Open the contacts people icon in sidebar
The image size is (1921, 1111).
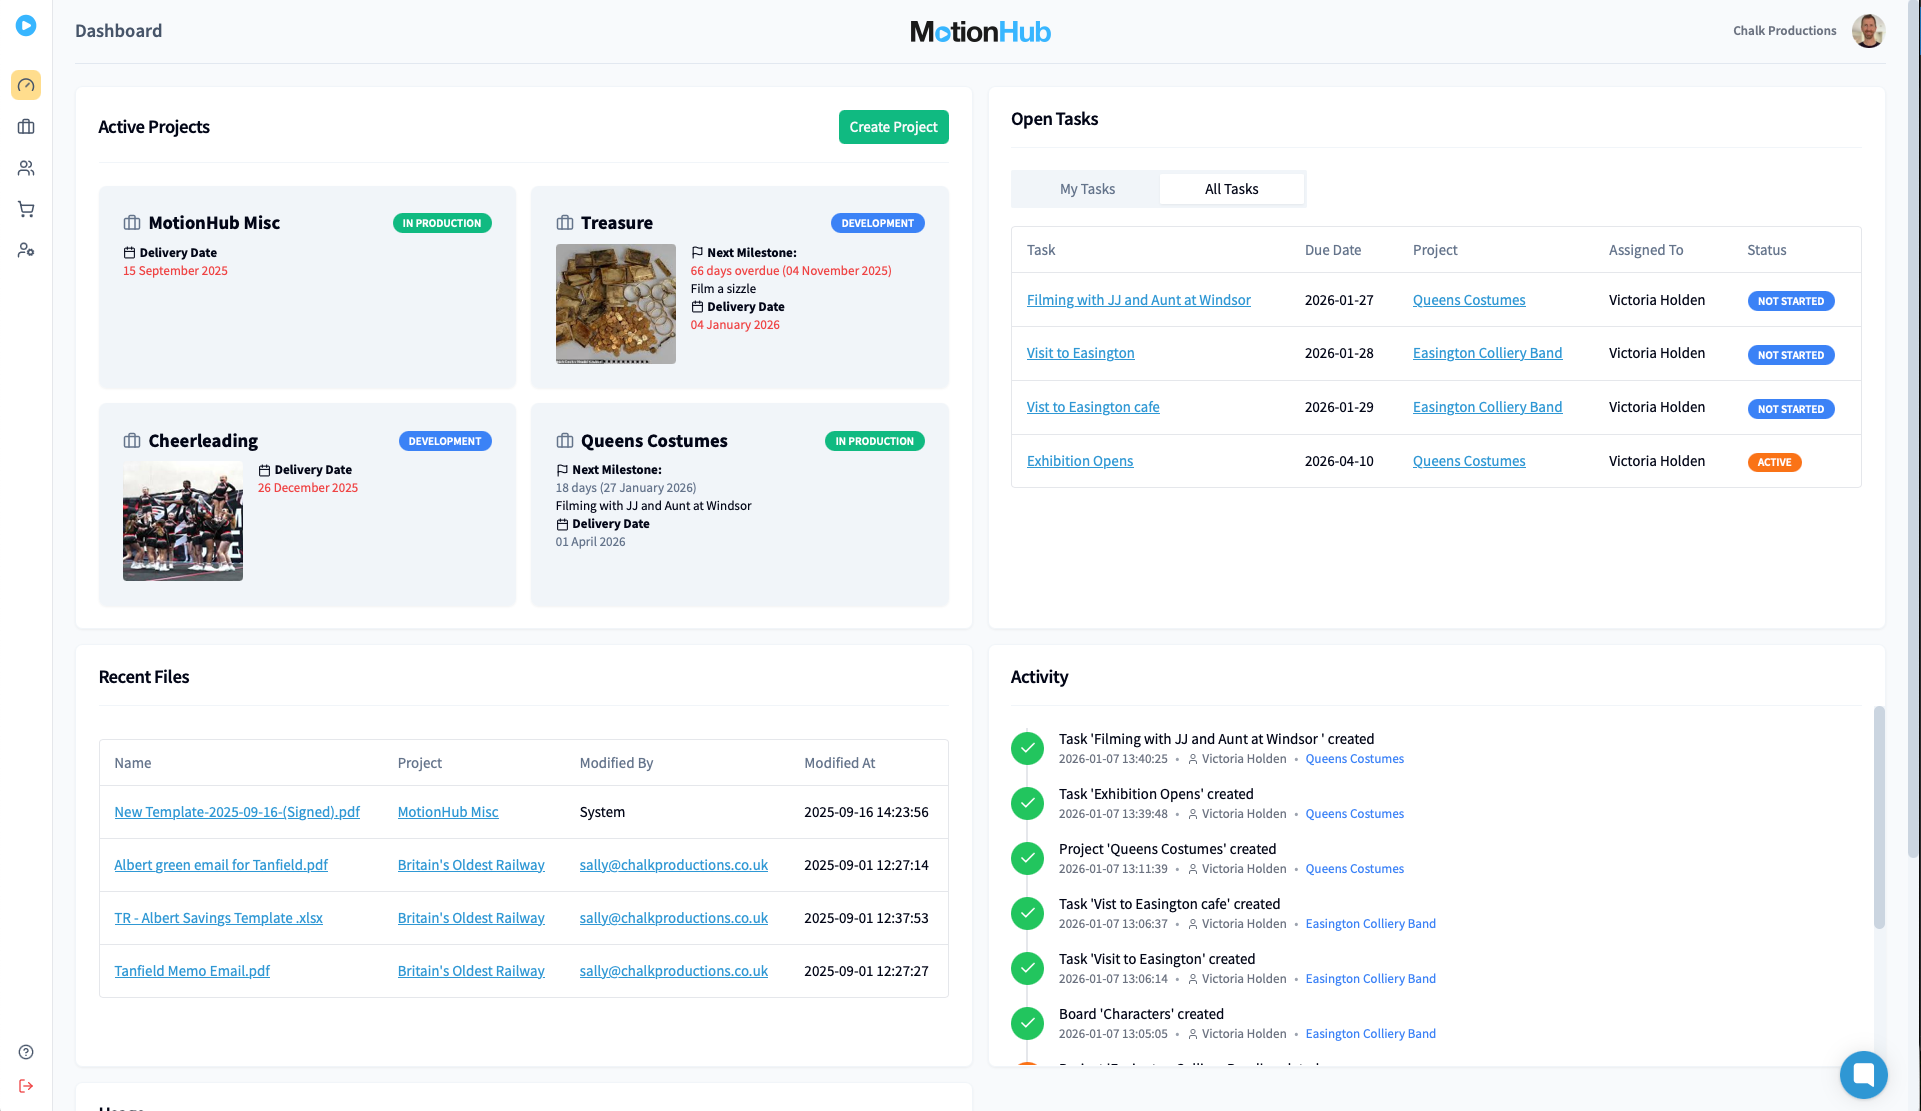coord(26,168)
